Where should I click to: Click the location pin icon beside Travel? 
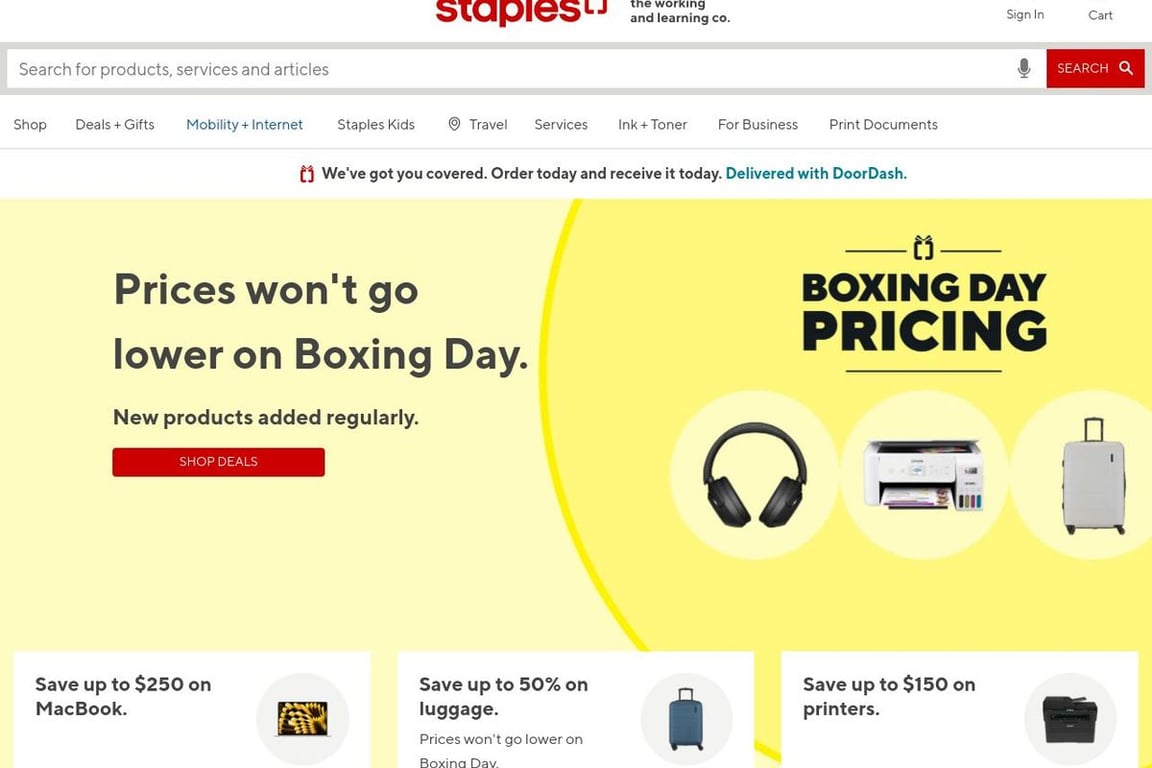click(x=453, y=123)
